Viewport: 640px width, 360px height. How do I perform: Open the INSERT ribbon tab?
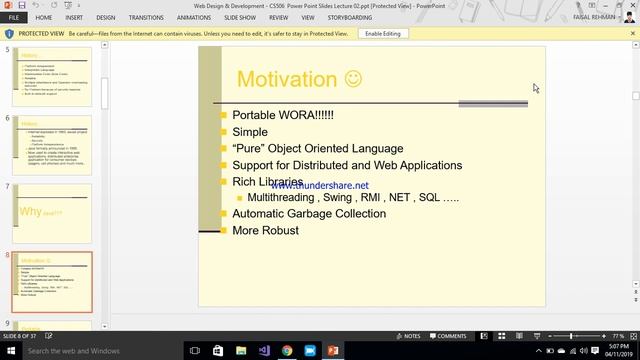coord(74,18)
